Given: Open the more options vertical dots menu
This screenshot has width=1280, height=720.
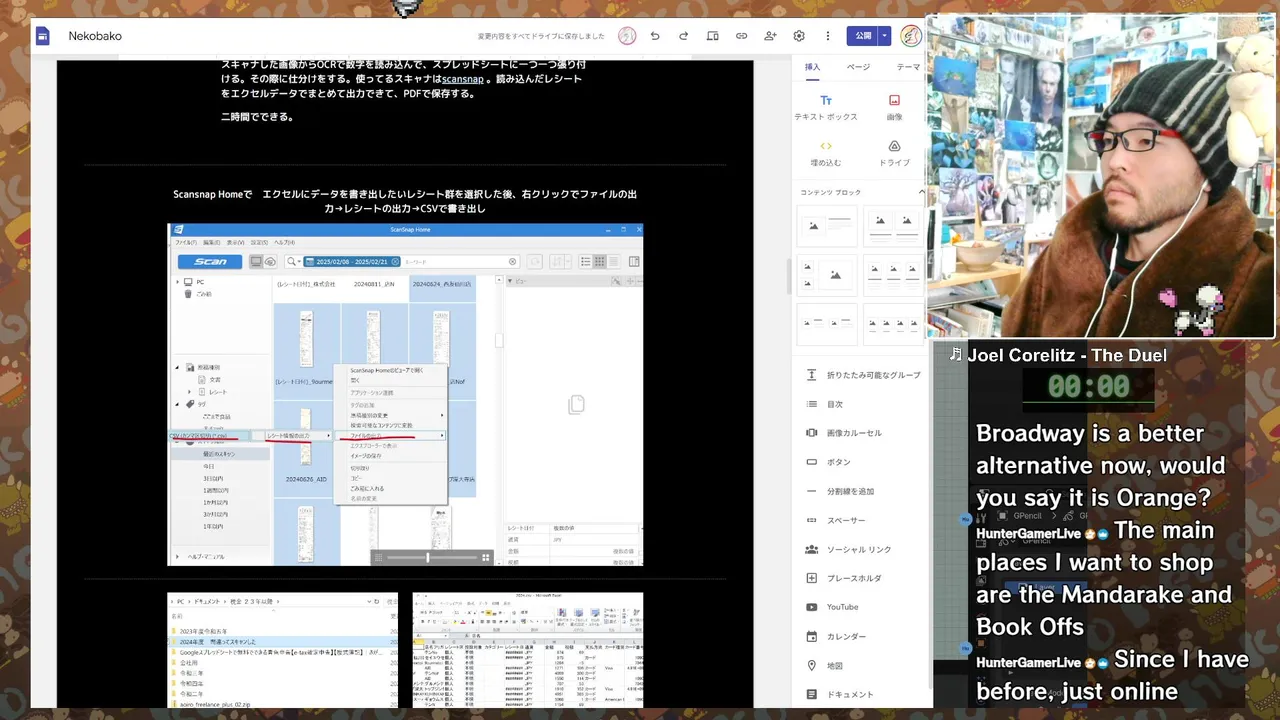Looking at the screenshot, I should [828, 36].
